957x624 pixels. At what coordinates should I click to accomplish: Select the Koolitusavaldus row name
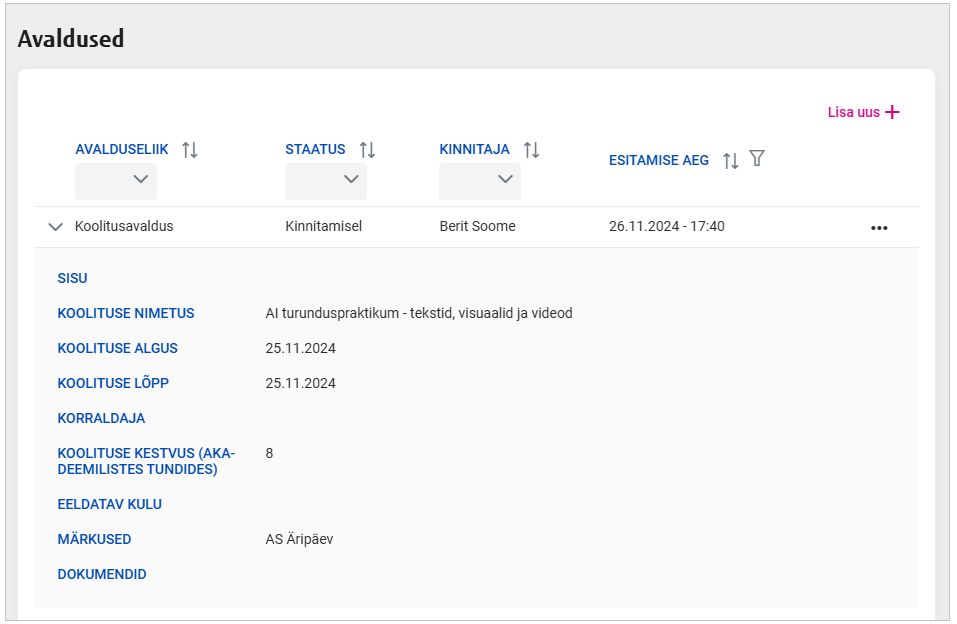pyautogui.click(x=124, y=227)
